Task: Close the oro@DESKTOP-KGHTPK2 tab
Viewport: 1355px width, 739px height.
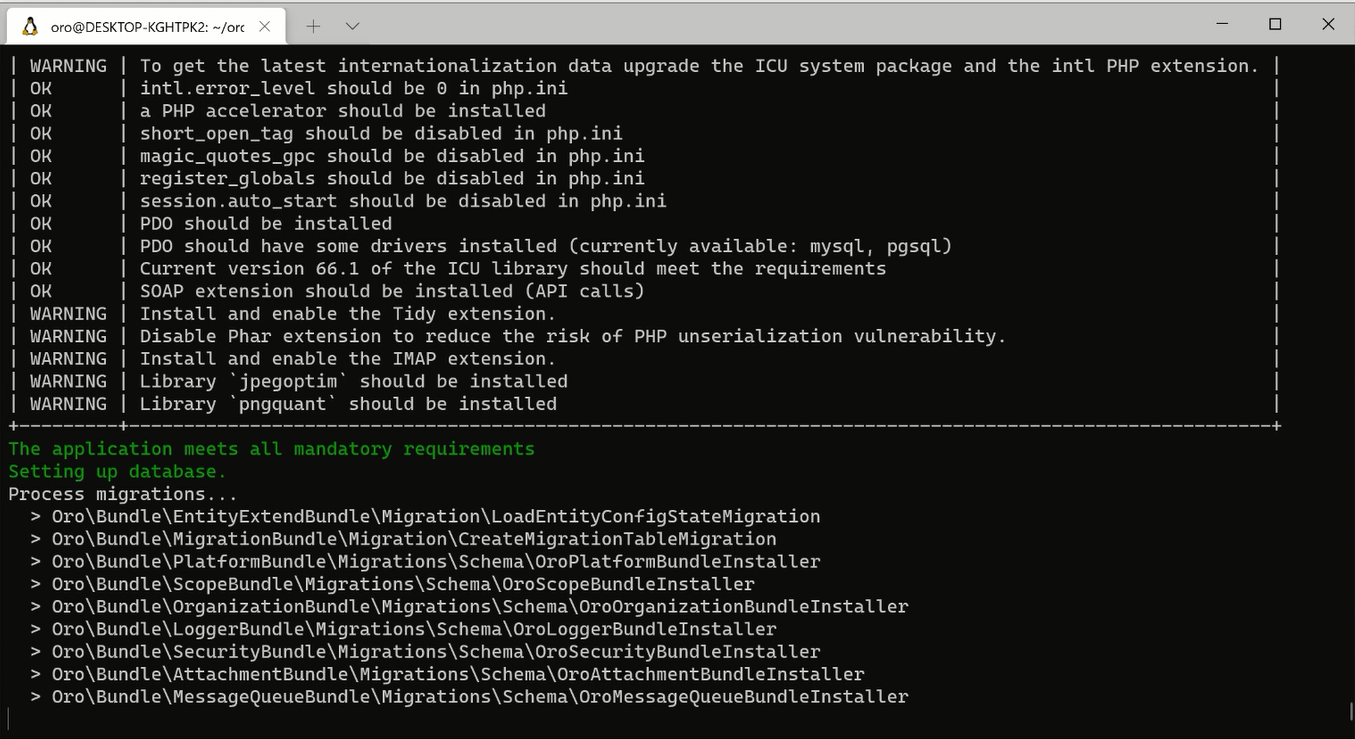Action: pos(264,27)
